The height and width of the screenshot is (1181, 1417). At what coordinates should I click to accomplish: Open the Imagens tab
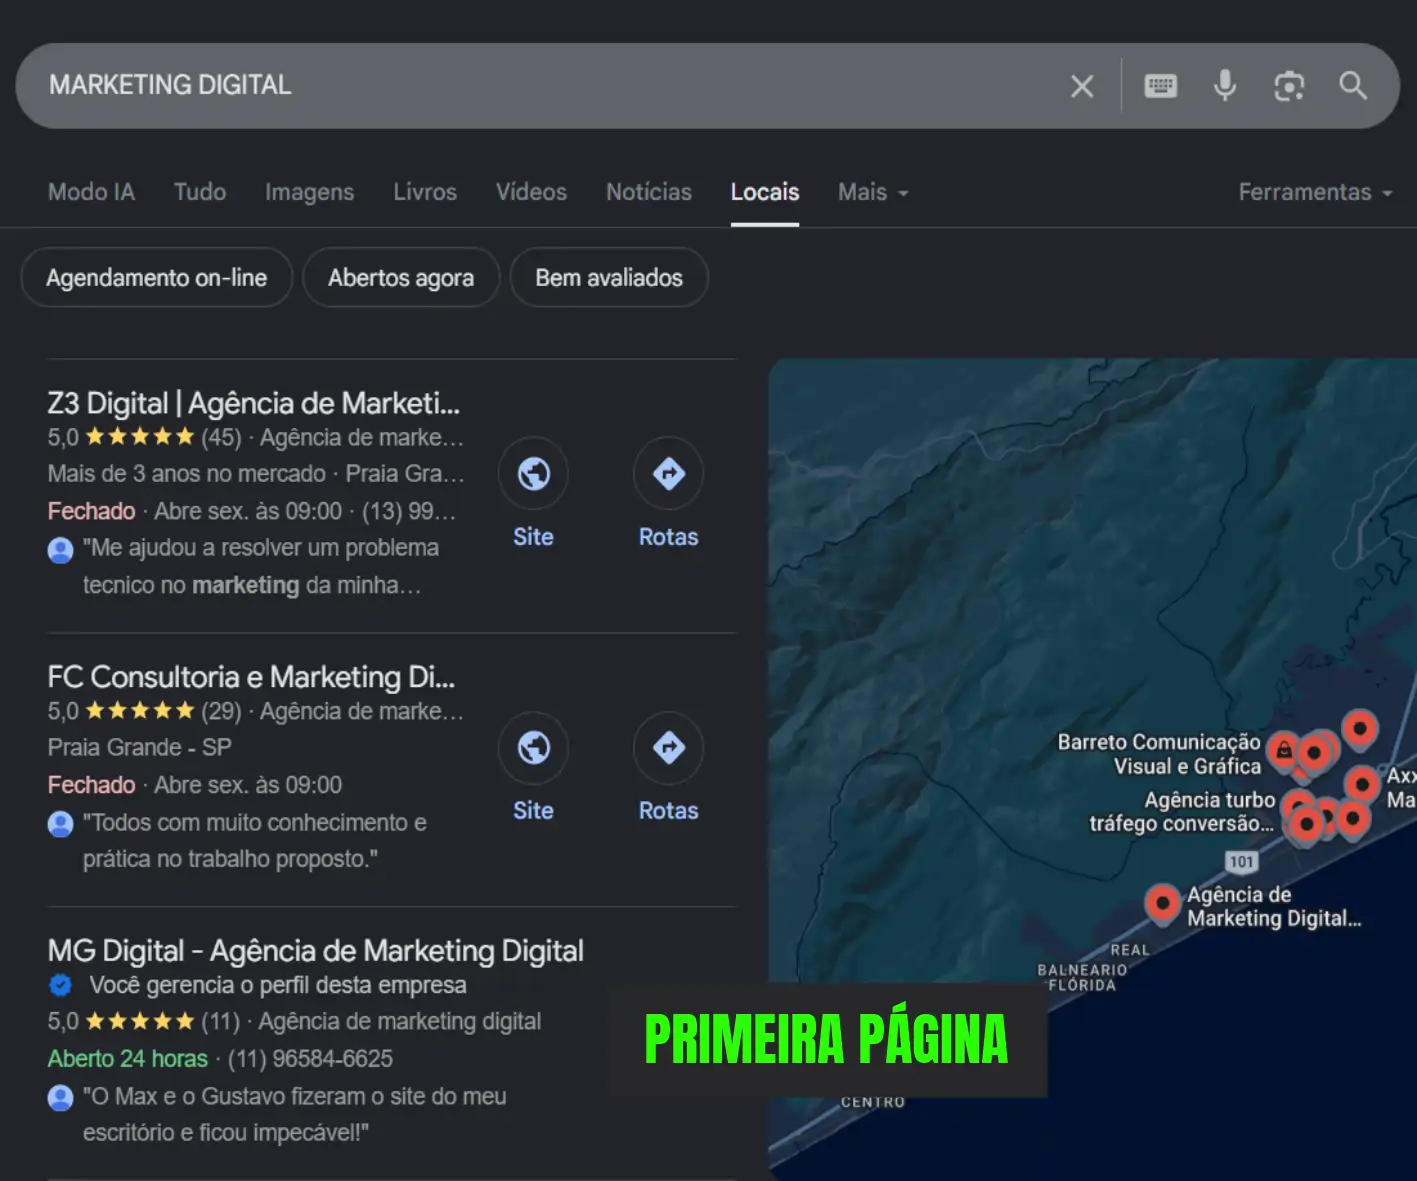point(309,192)
